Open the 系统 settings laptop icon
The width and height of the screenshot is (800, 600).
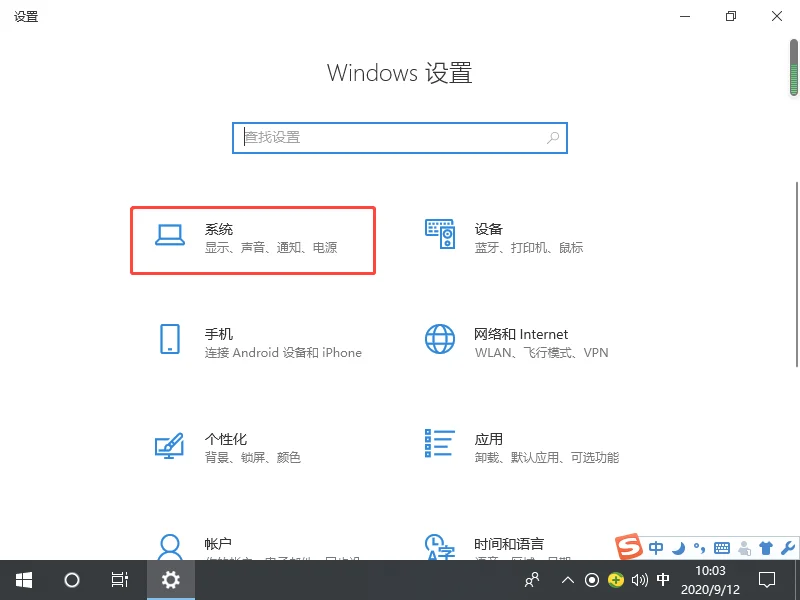170,235
